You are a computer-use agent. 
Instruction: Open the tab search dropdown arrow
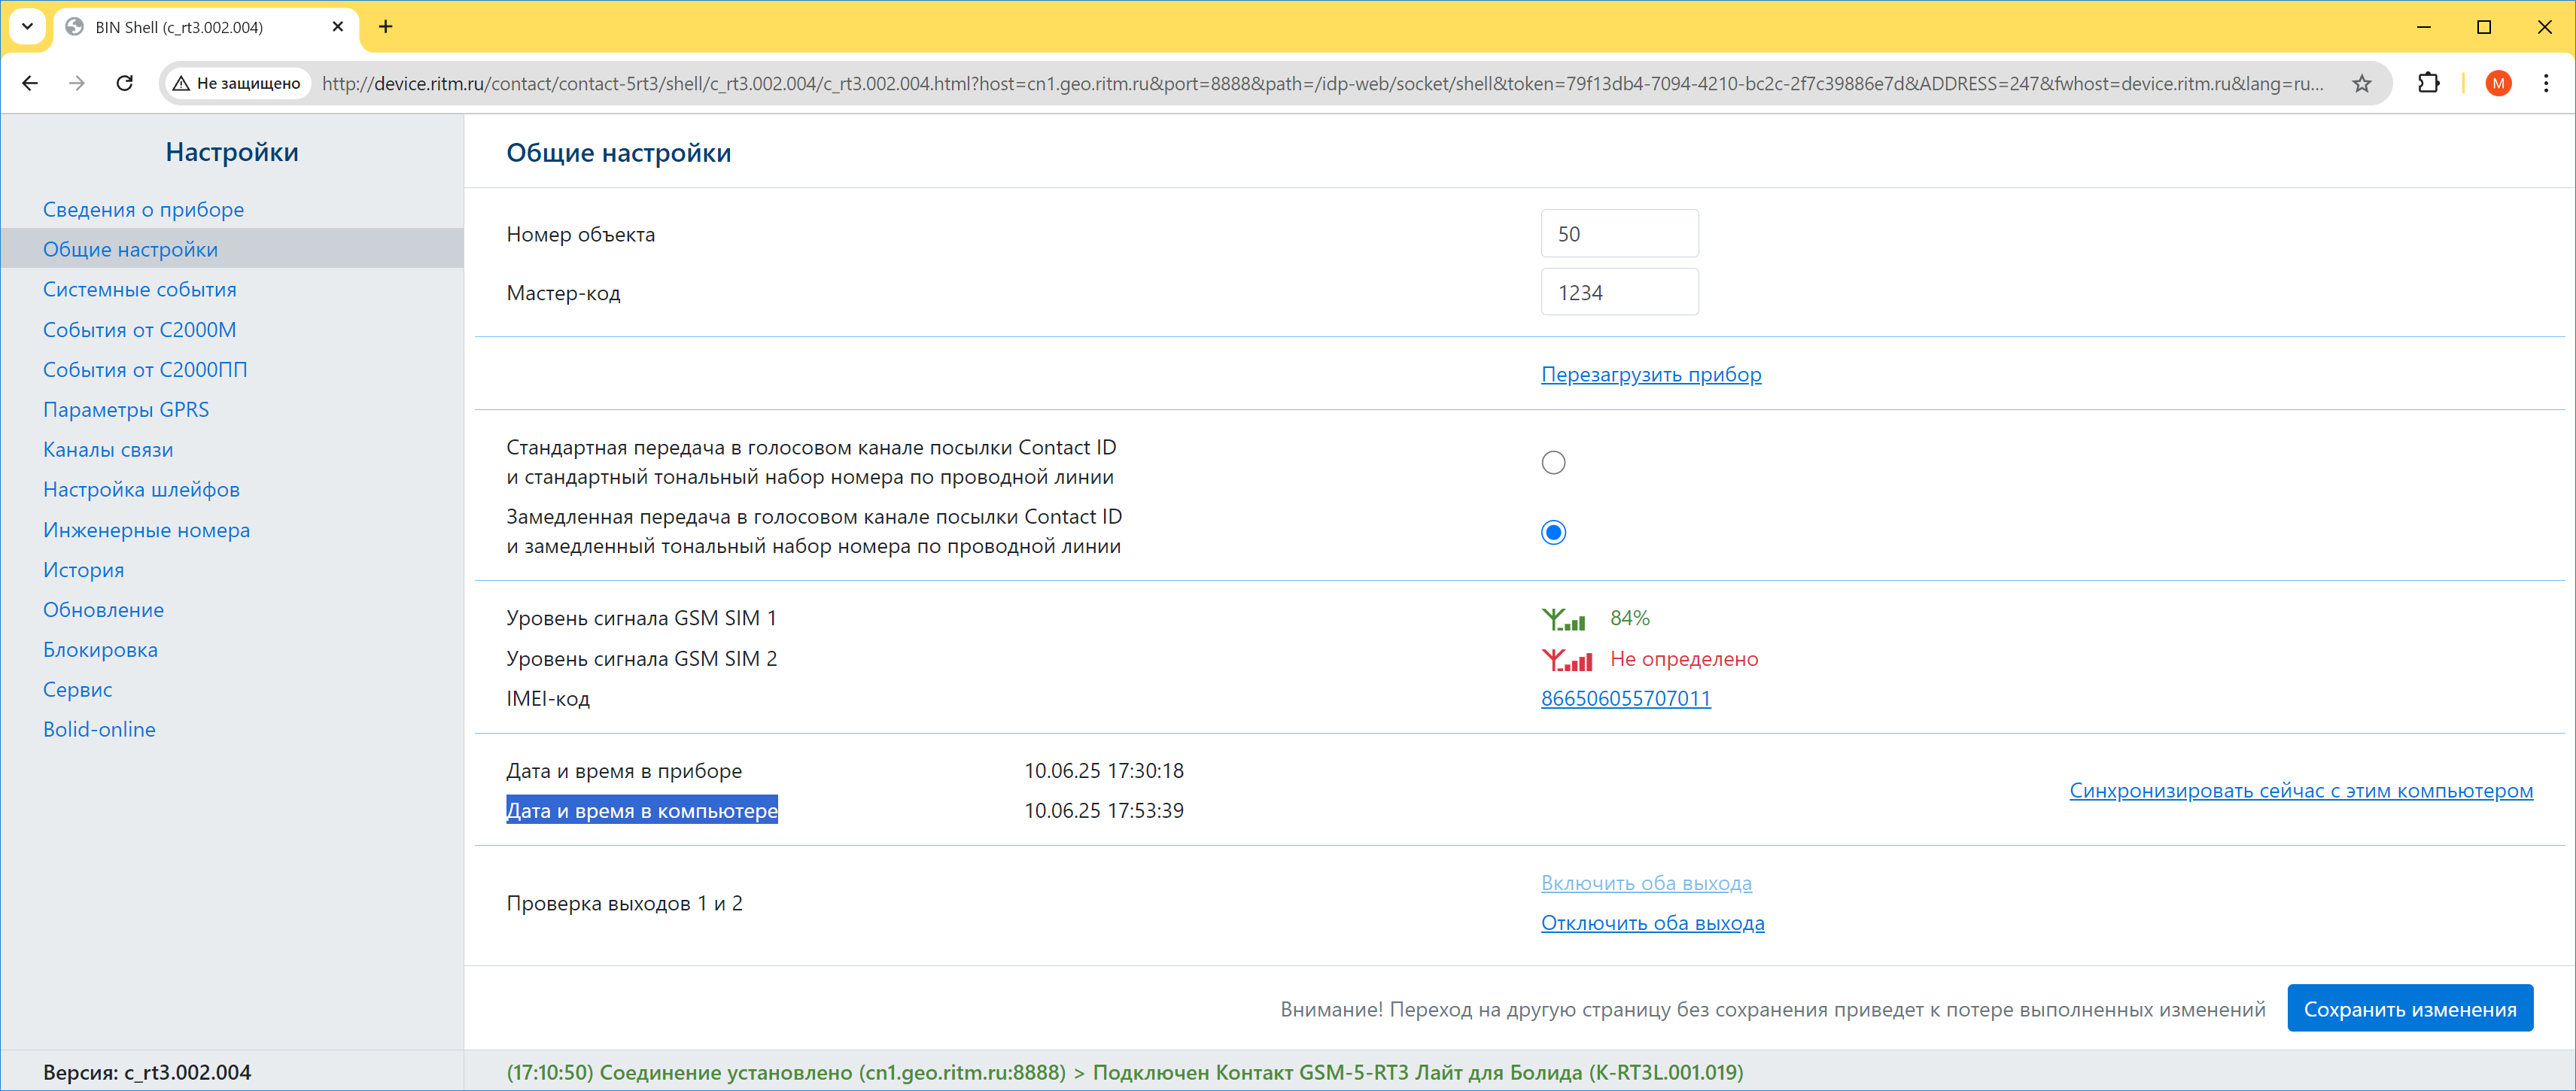28,27
